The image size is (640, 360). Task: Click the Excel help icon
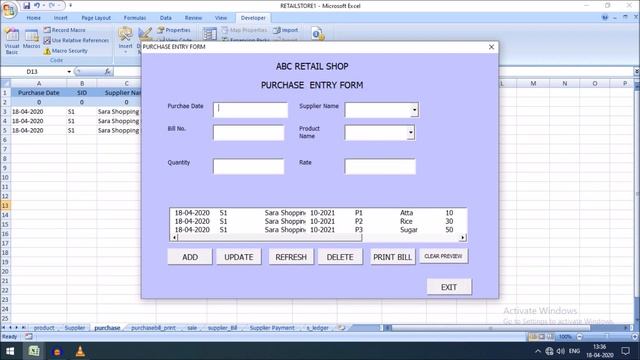tap(604, 18)
